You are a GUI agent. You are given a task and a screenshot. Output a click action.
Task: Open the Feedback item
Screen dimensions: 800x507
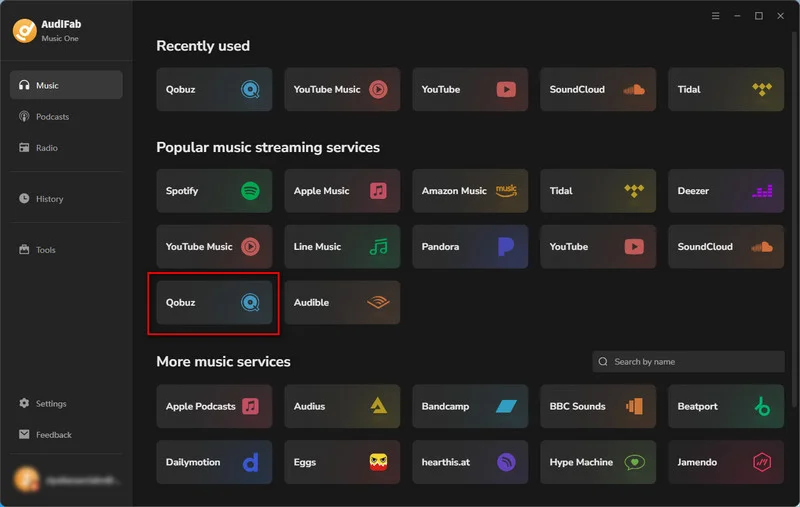pos(66,434)
